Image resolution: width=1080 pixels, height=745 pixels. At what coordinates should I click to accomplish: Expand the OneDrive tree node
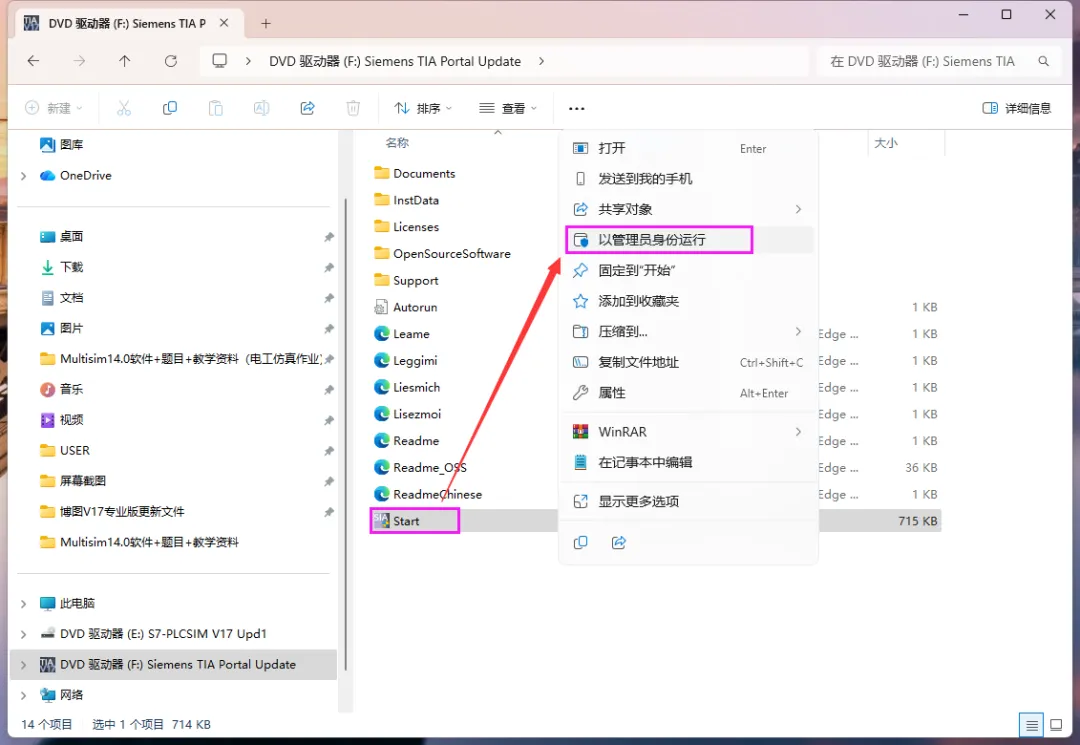click(x=23, y=176)
